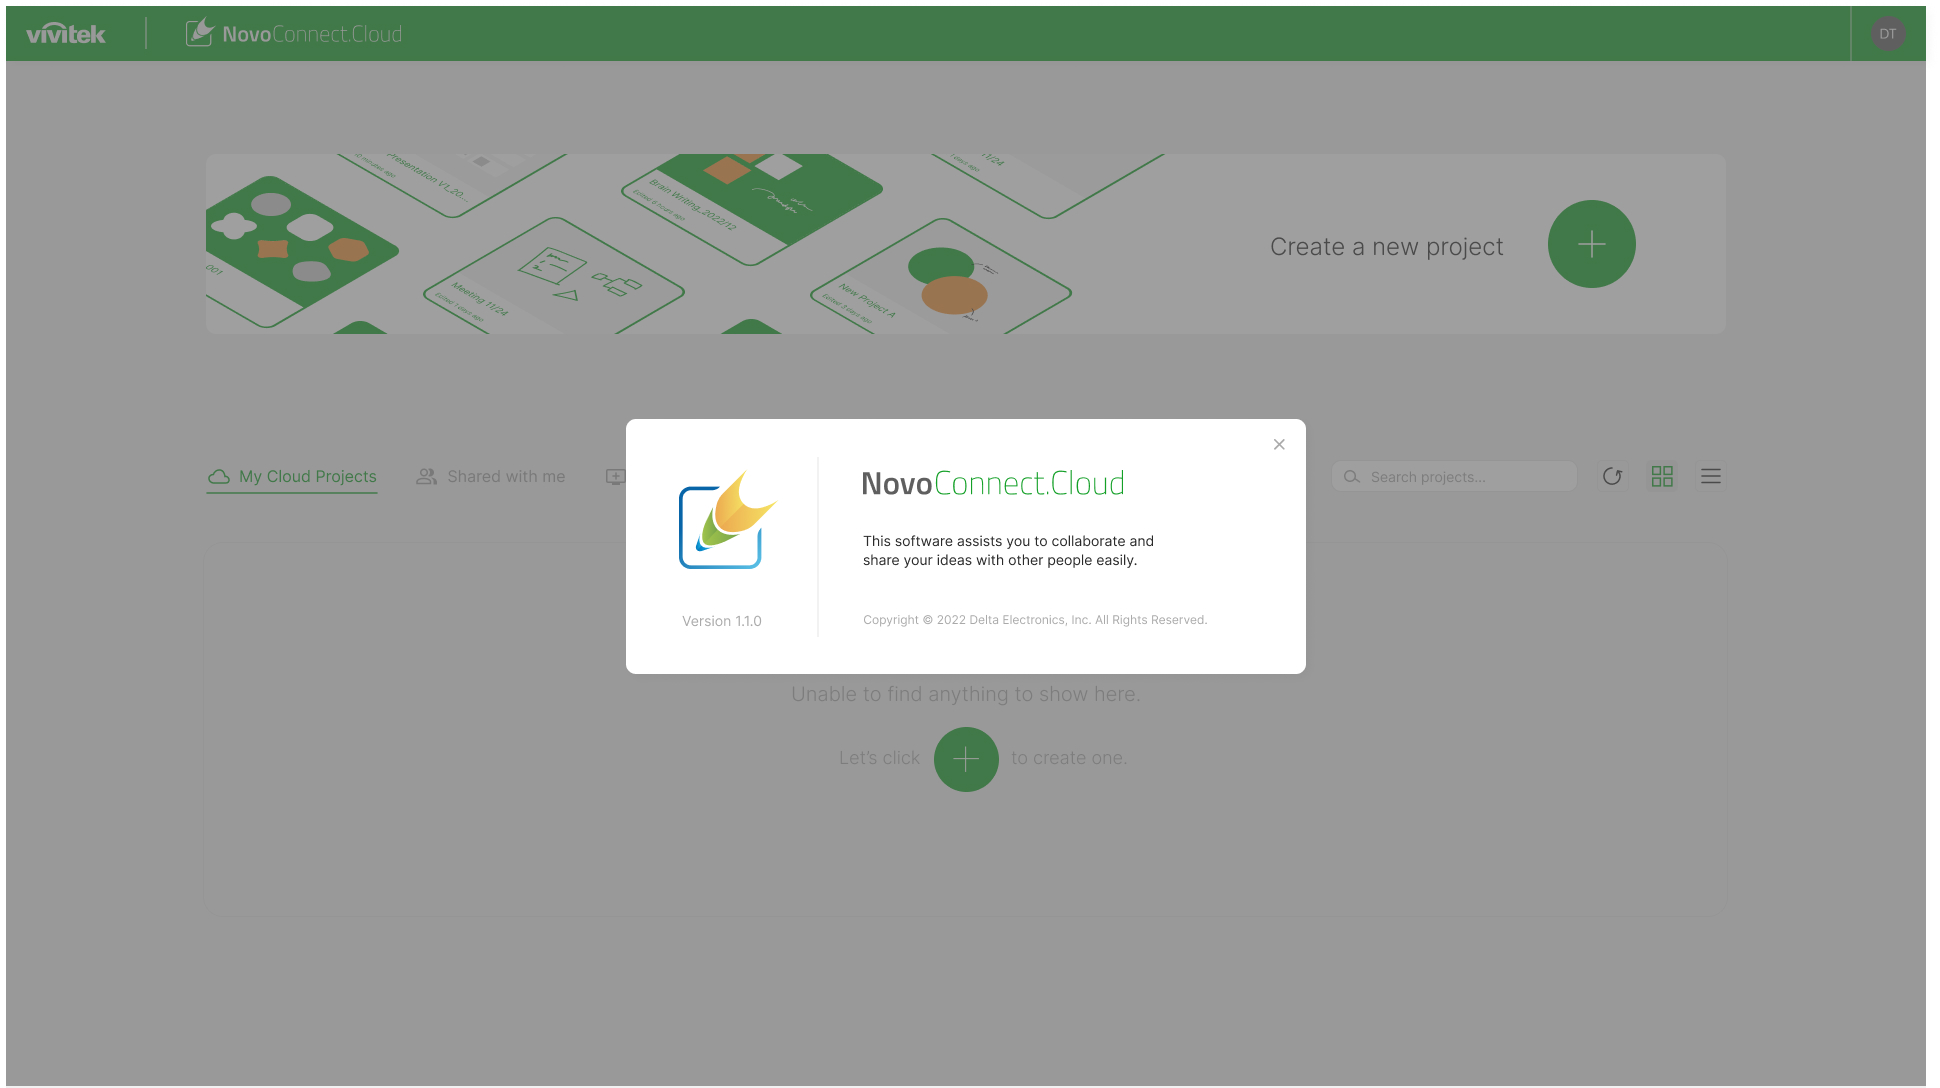
Task: Open the My Cloud Projects tab
Action: (x=307, y=477)
